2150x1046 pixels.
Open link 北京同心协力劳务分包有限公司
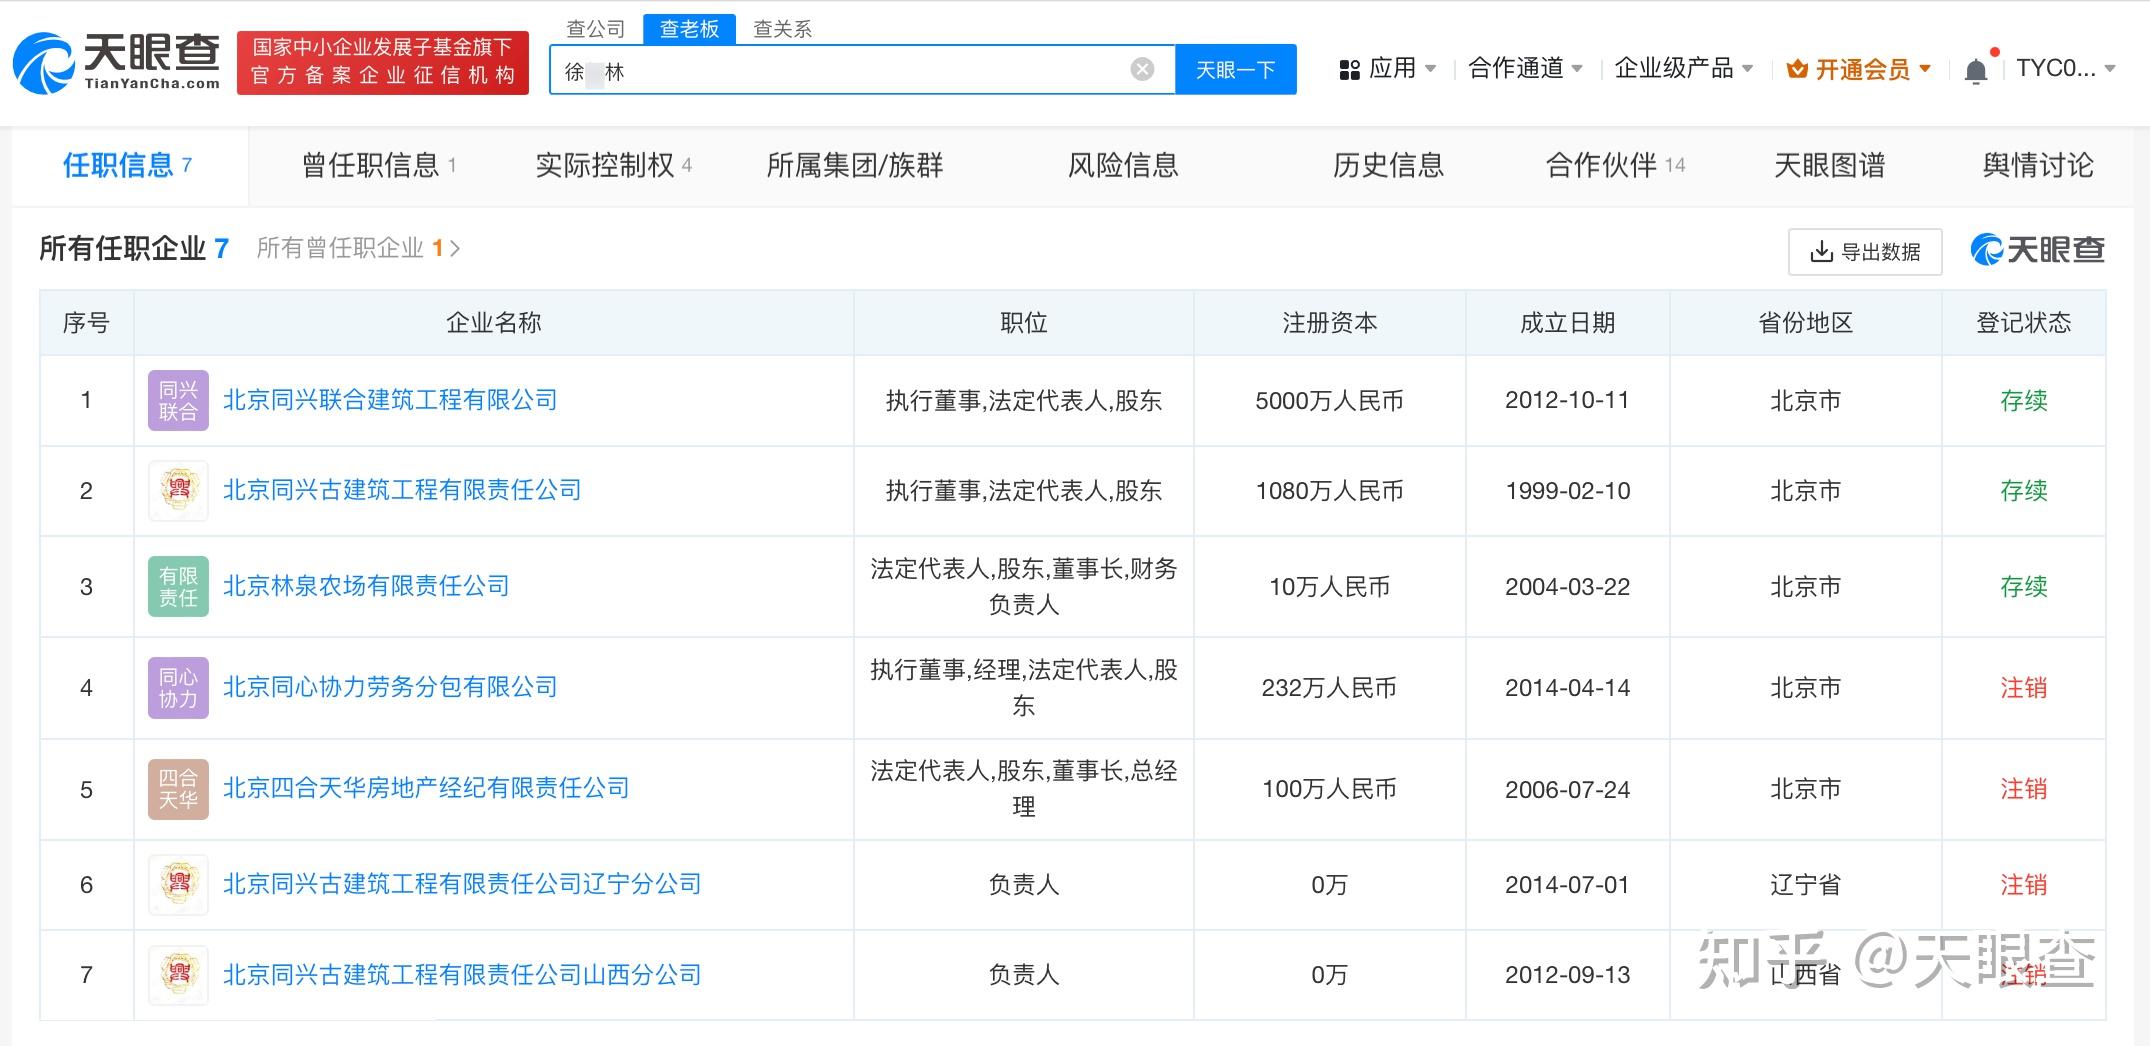pos(390,687)
